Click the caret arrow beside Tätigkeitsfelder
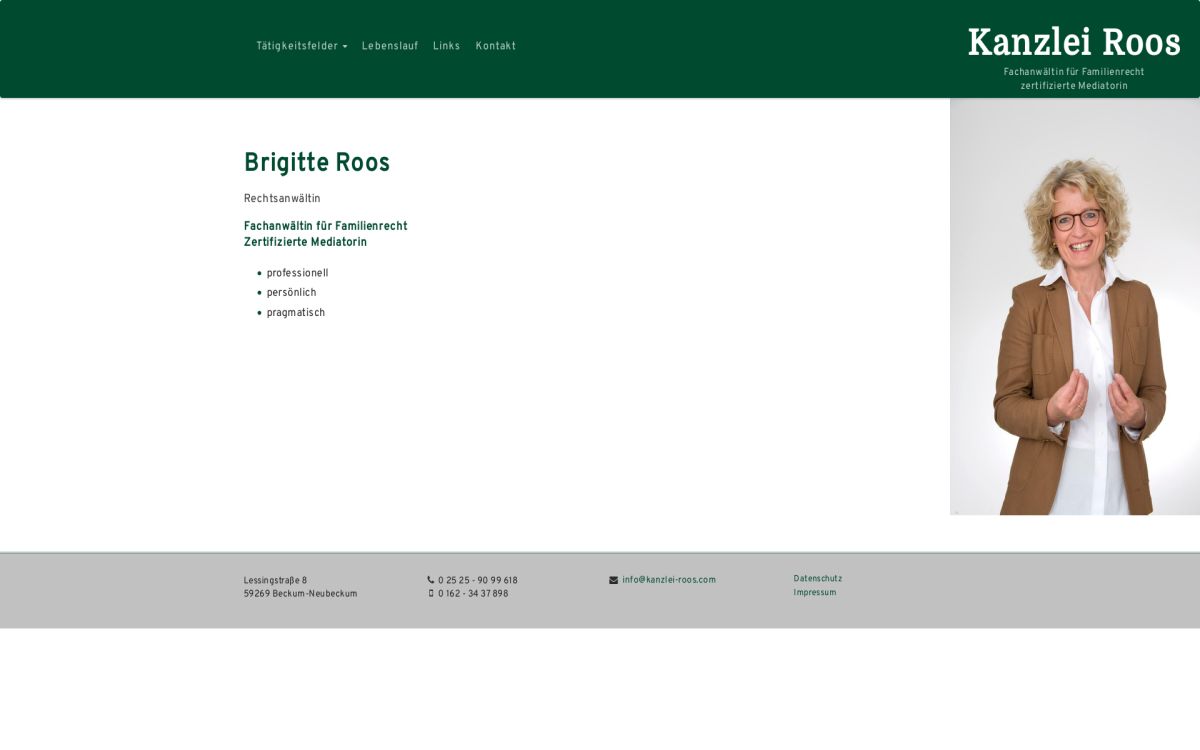Screen dimensions: 1200x750 (x=346, y=46)
